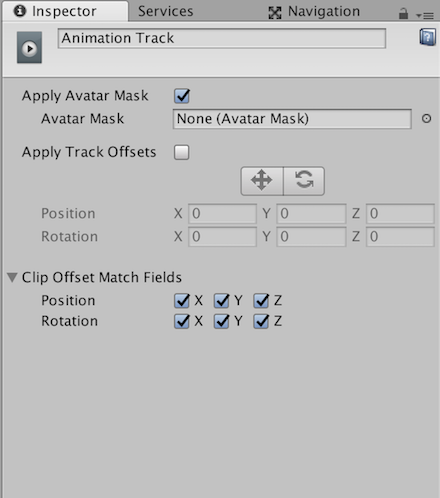Uncheck Rotation Z match field
Image resolution: width=440 pixels, height=498 pixels.
click(x=261, y=321)
